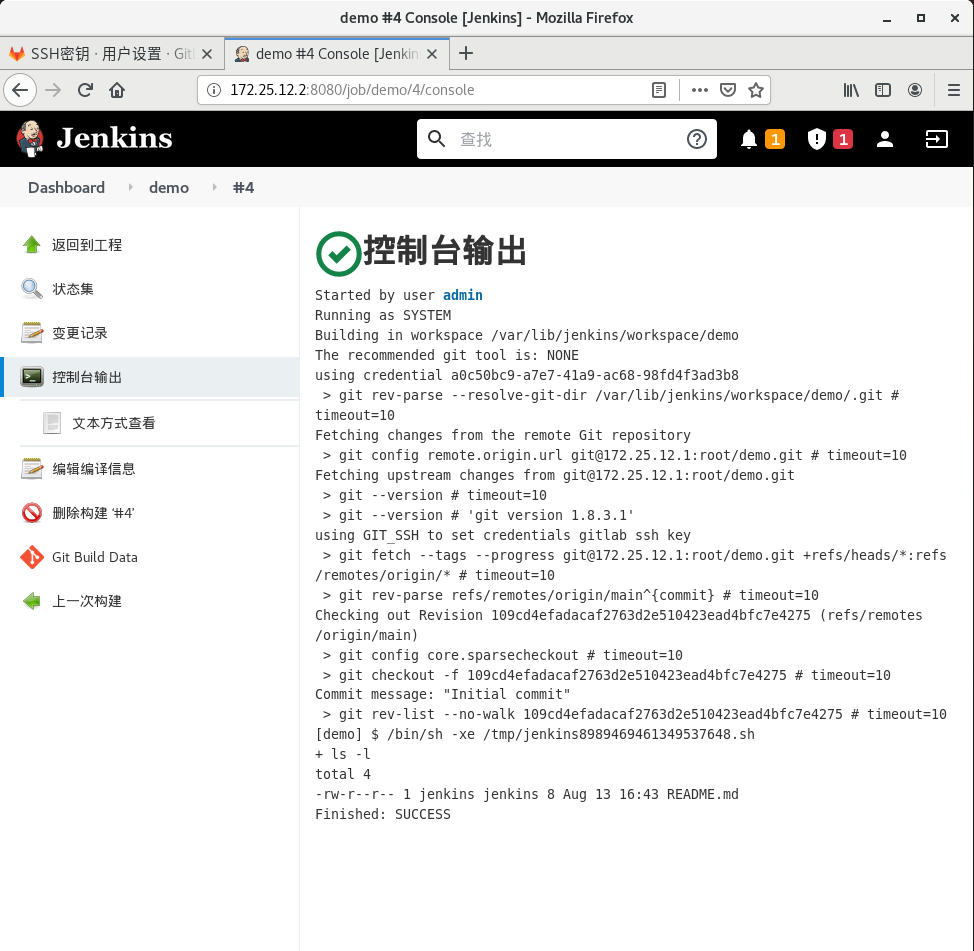Open Firefox hamburger menu
Screen dimensions: 974x951
pos(954,90)
